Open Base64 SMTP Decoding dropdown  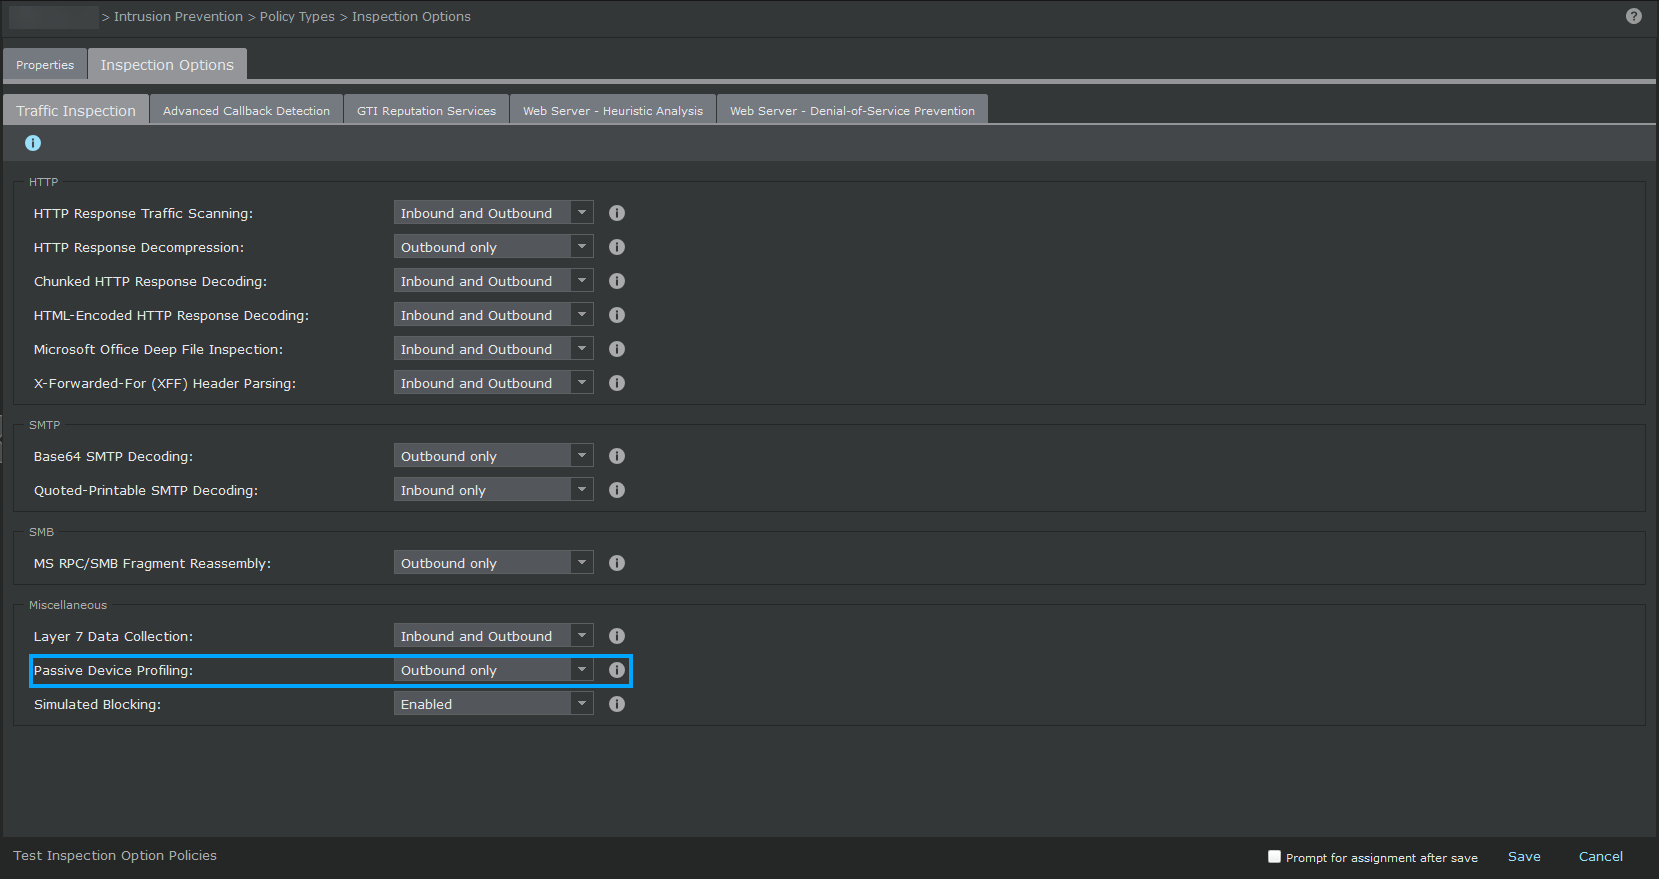click(x=493, y=456)
